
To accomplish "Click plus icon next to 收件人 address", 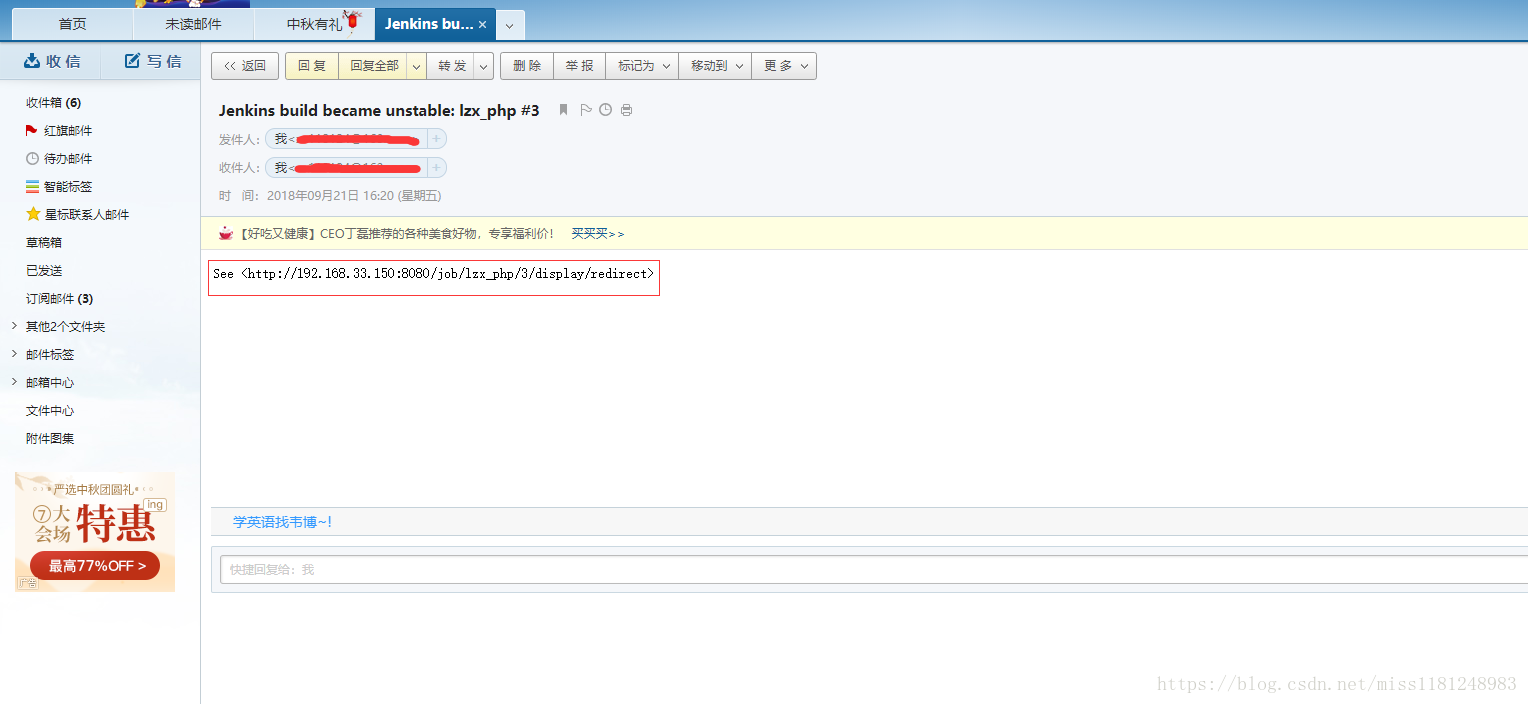I will point(437,167).
